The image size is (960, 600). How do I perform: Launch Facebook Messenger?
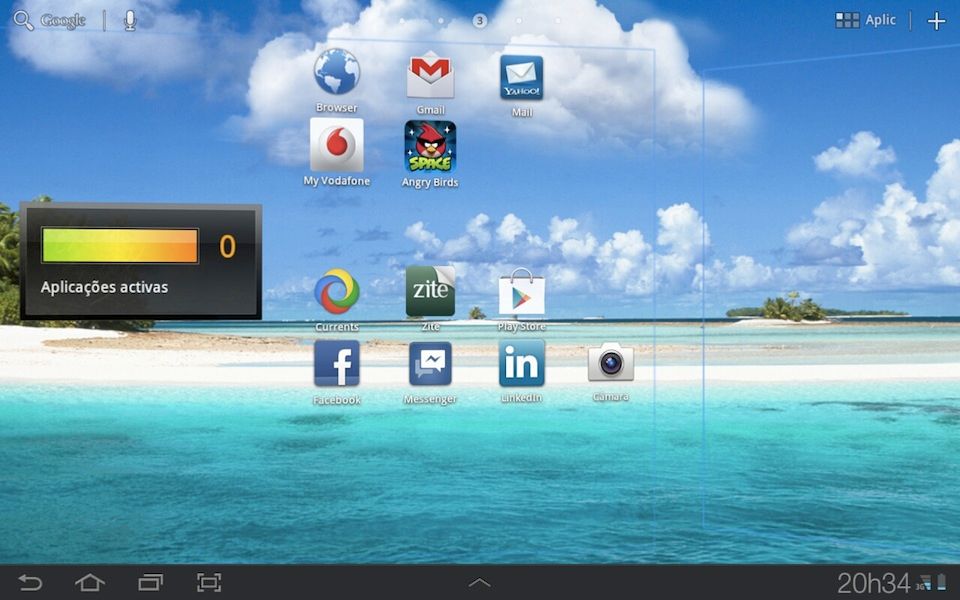[x=429, y=365]
